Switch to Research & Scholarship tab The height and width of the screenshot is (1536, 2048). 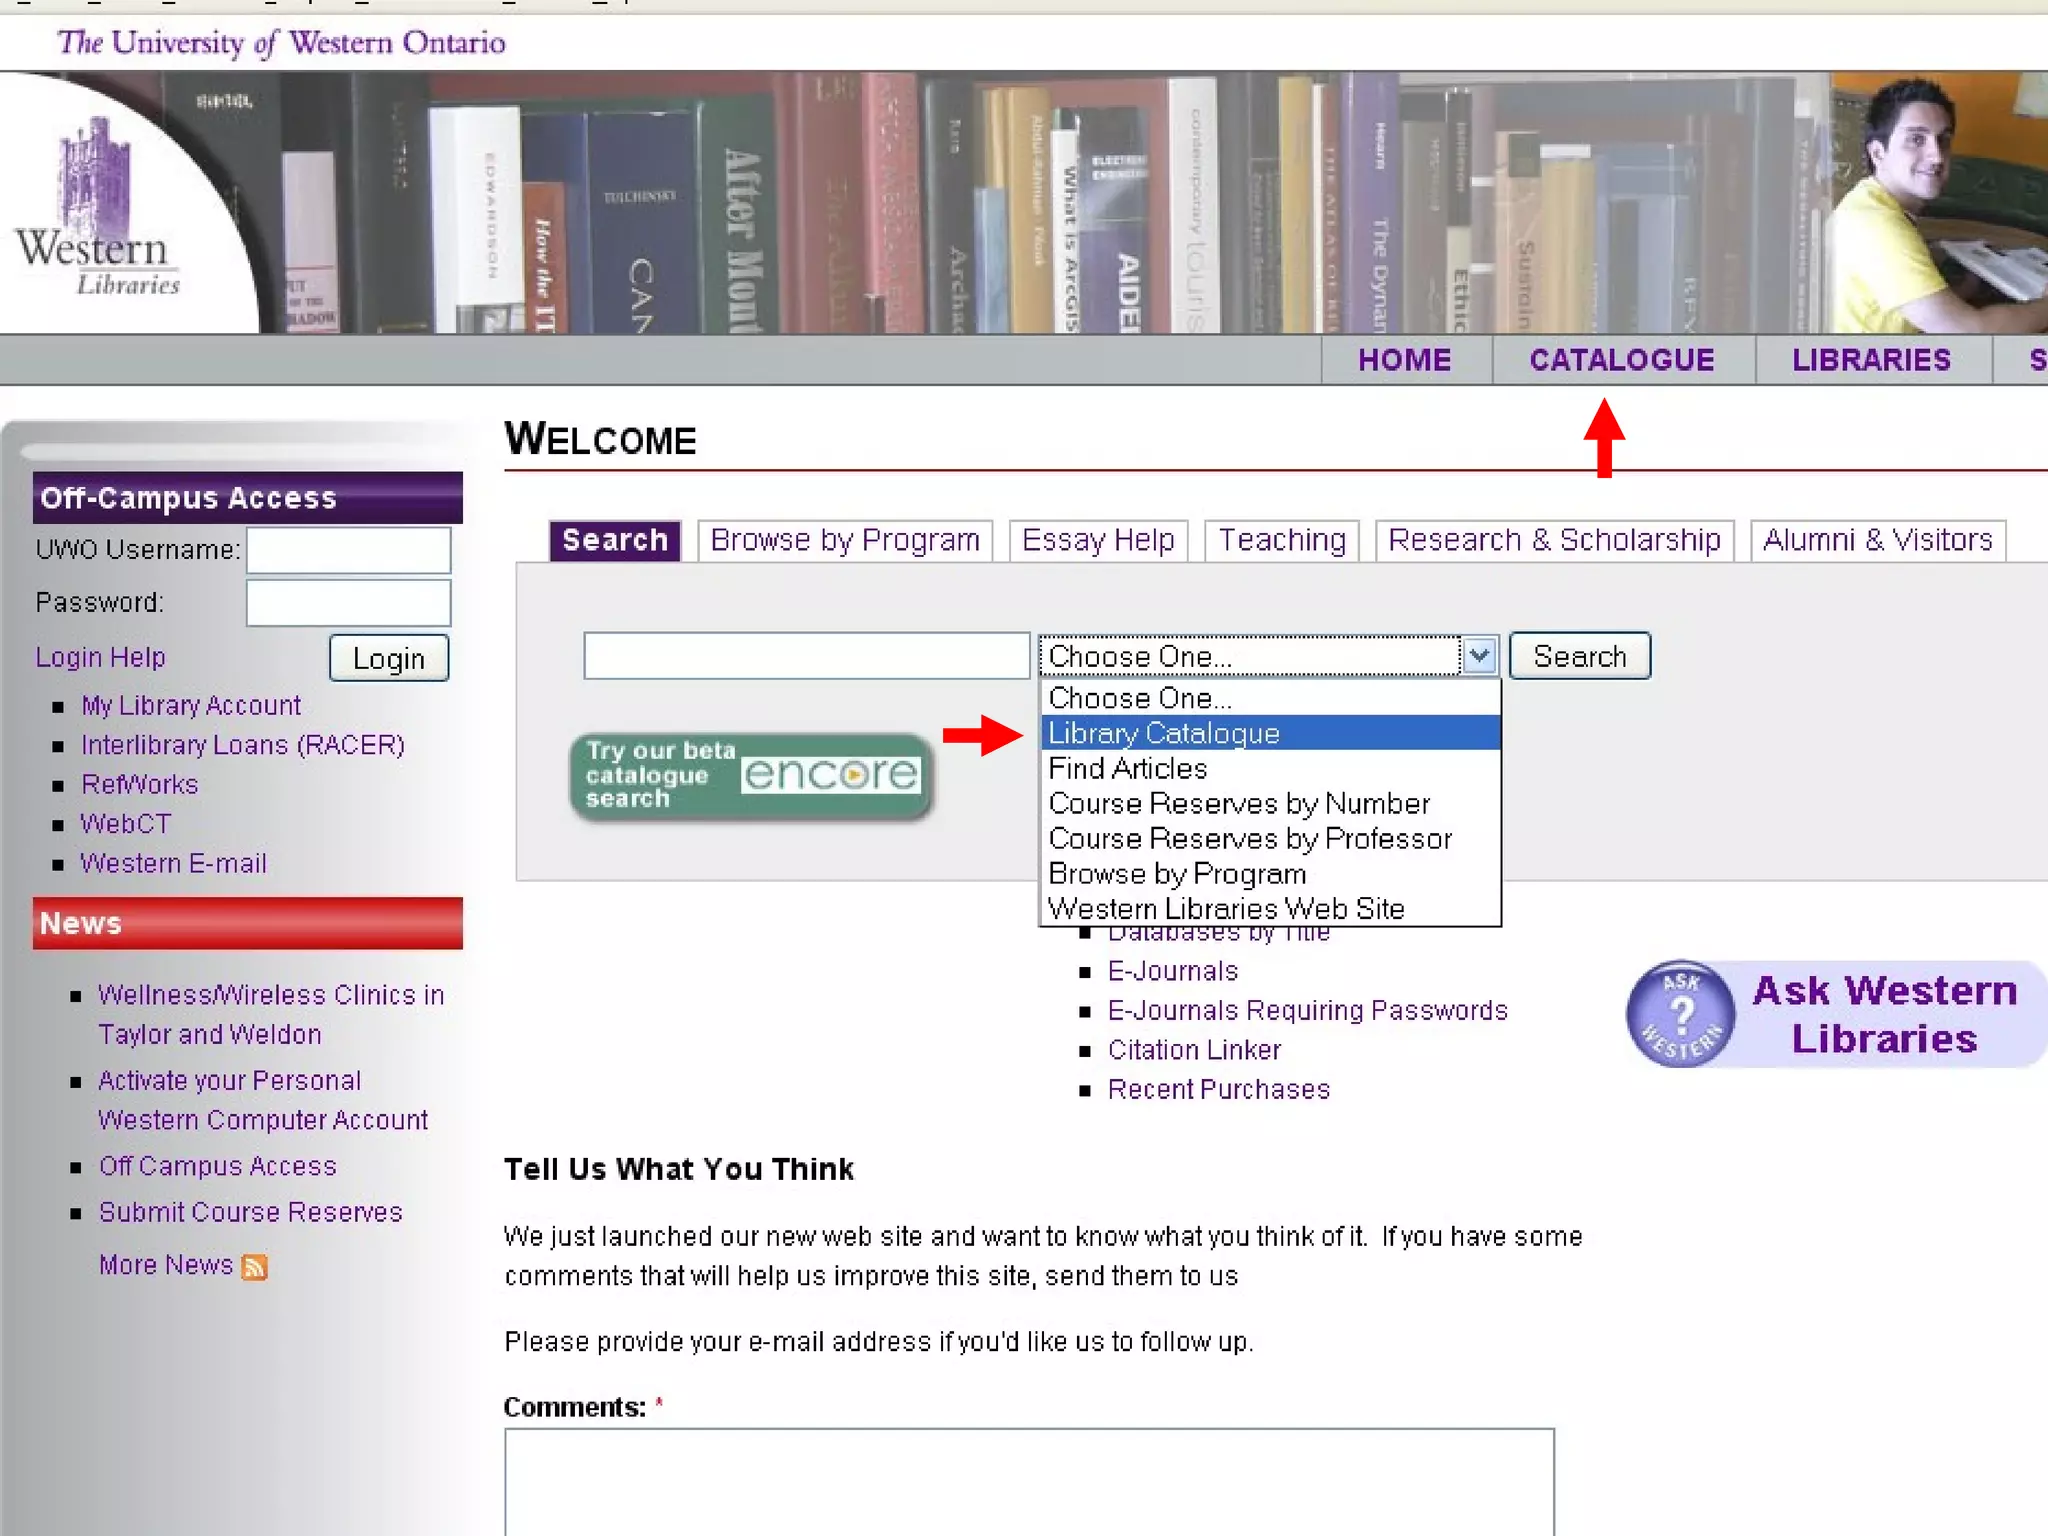(1553, 540)
